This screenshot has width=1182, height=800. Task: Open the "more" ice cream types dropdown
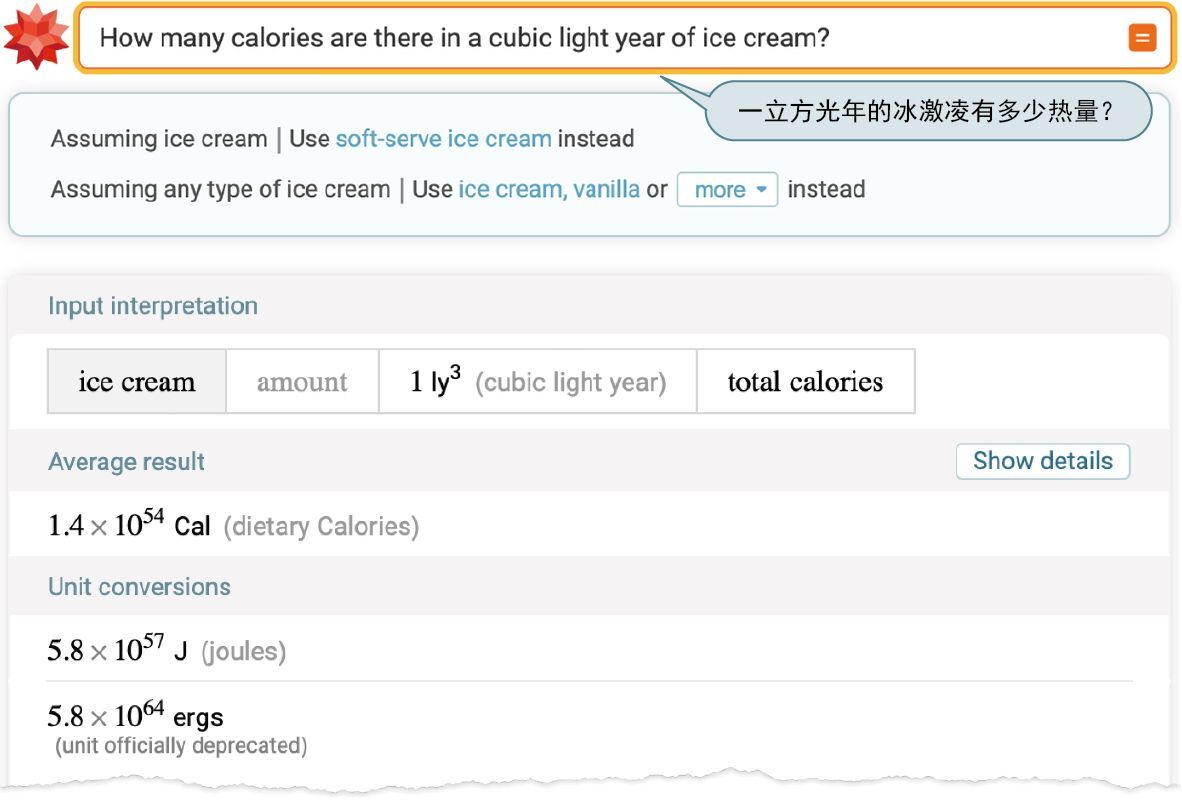[x=727, y=190]
